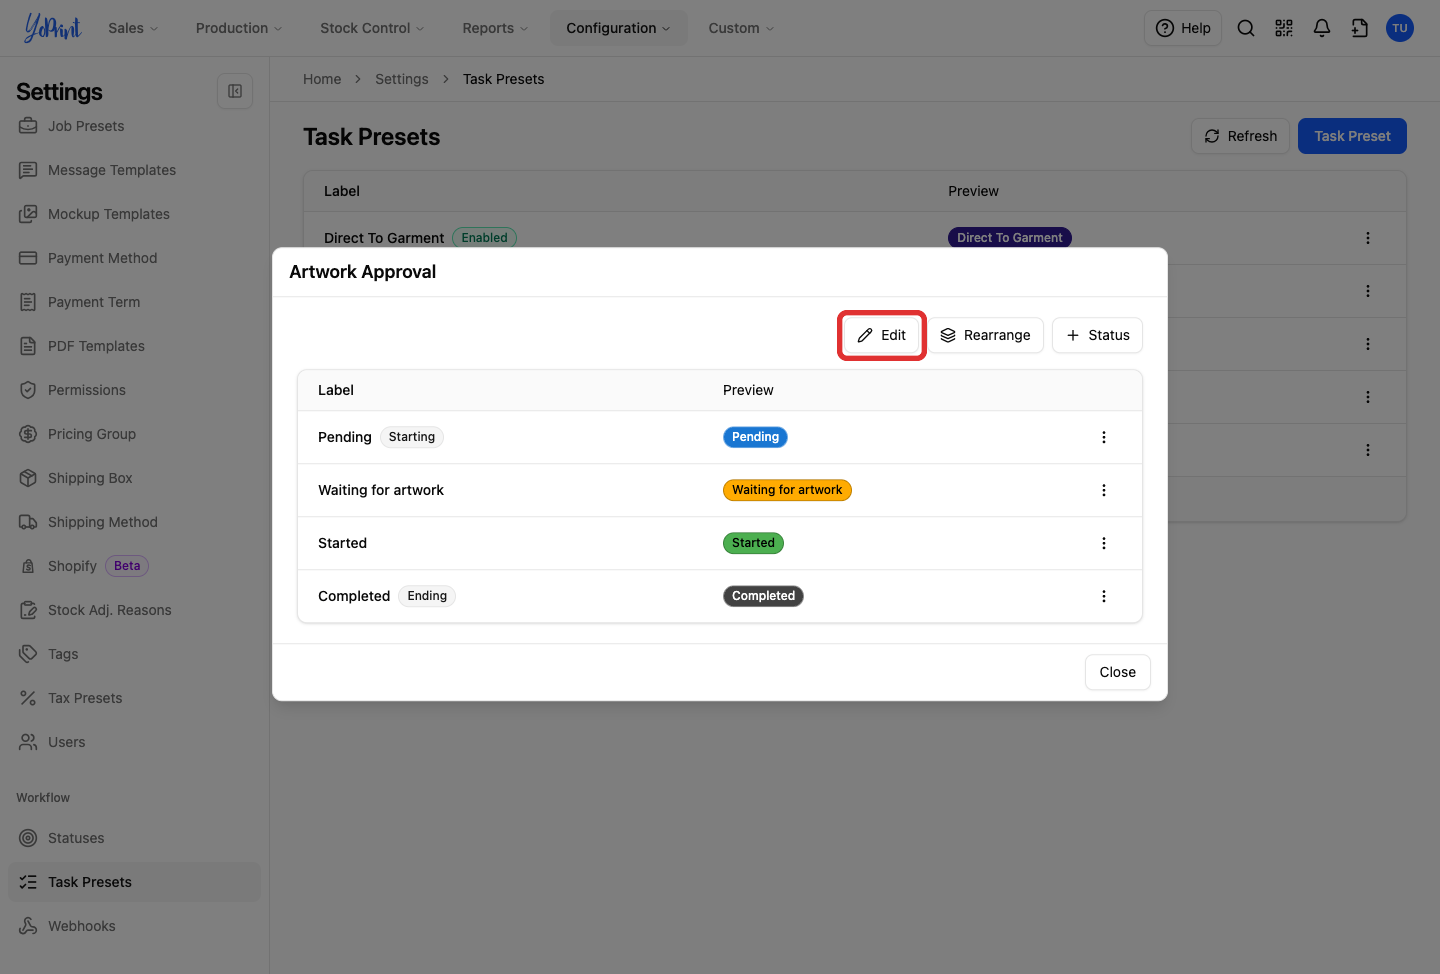Expand the Sales dropdown menu

point(133,28)
